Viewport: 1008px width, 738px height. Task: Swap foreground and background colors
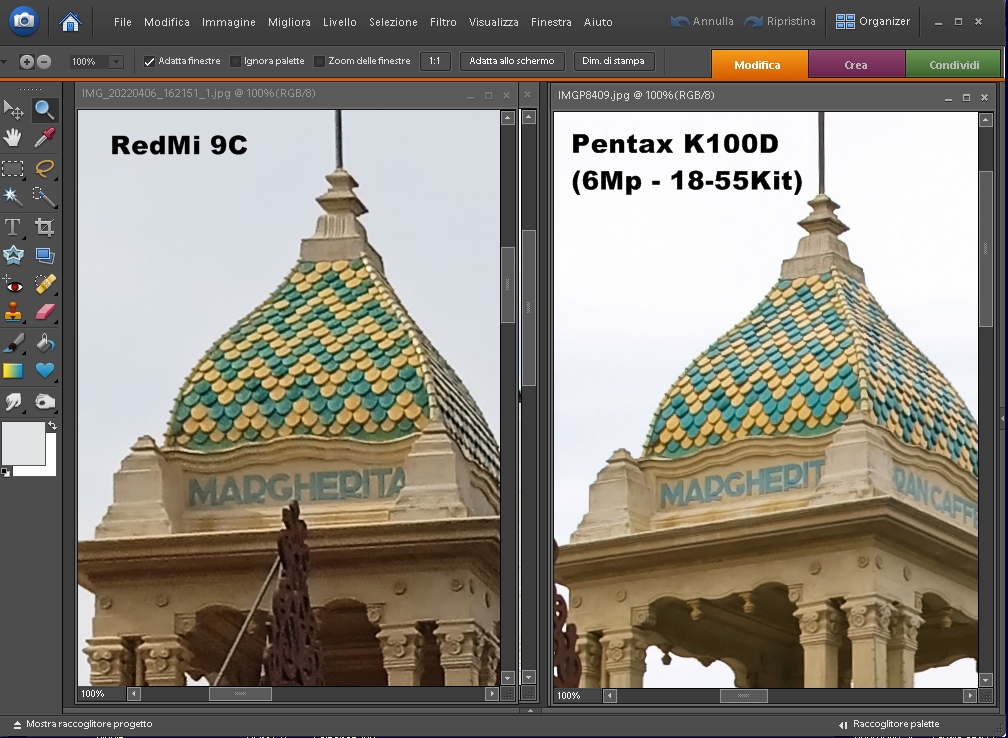52,426
